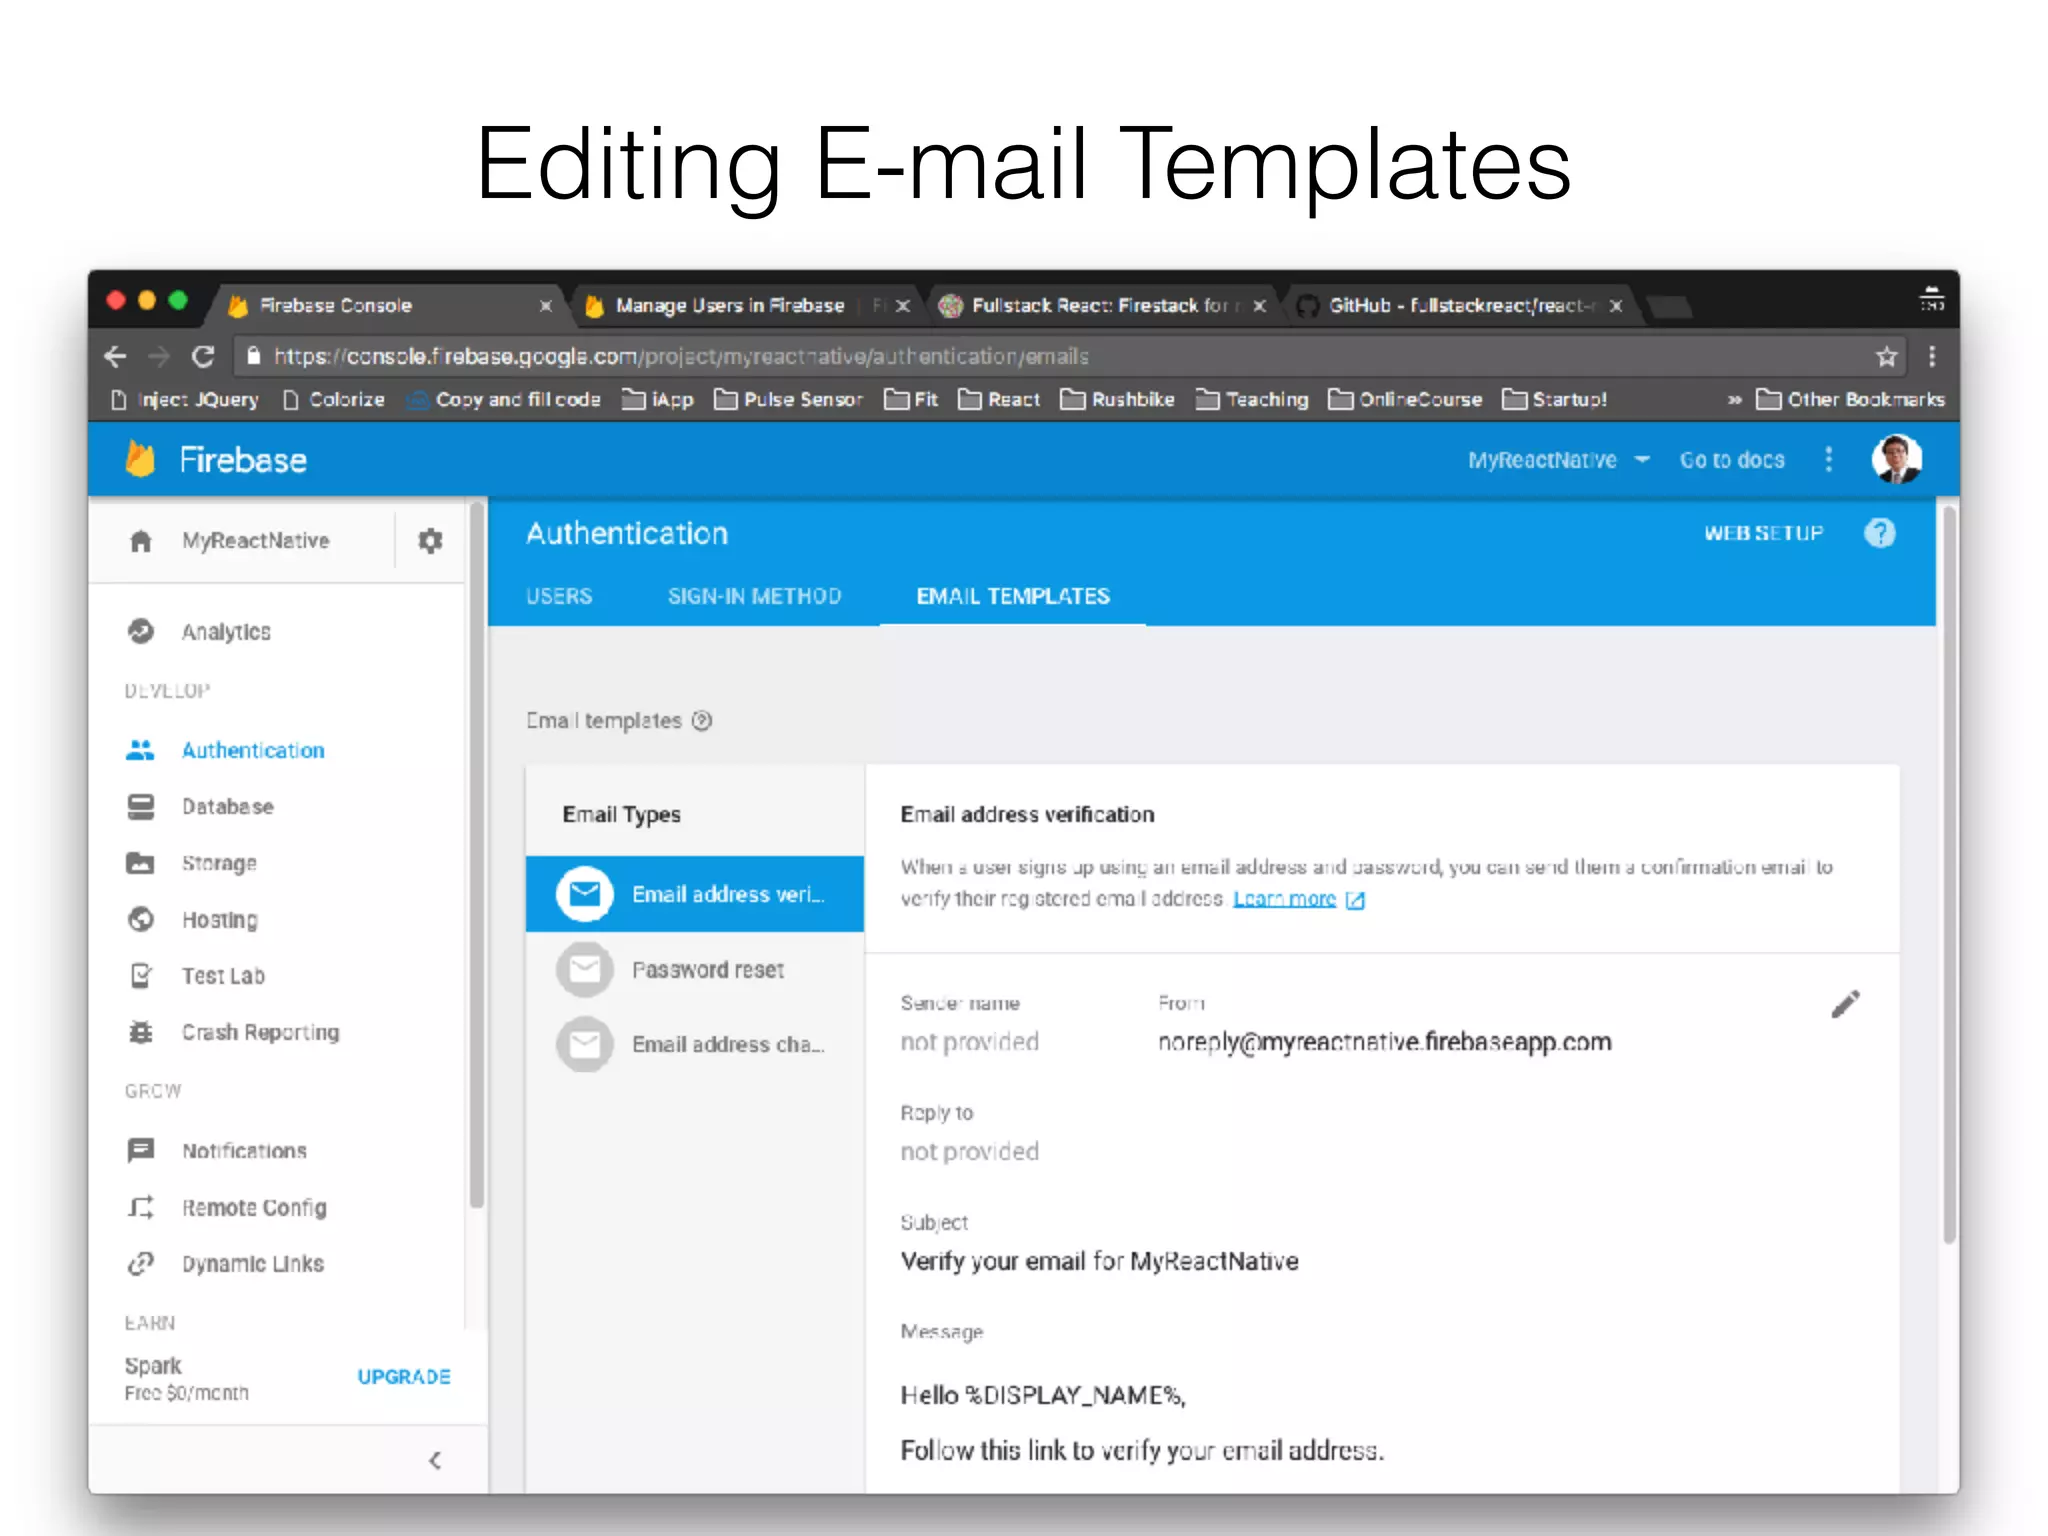Close the Firebase Console browser tab
The image size is (2048, 1536).
click(x=546, y=306)
